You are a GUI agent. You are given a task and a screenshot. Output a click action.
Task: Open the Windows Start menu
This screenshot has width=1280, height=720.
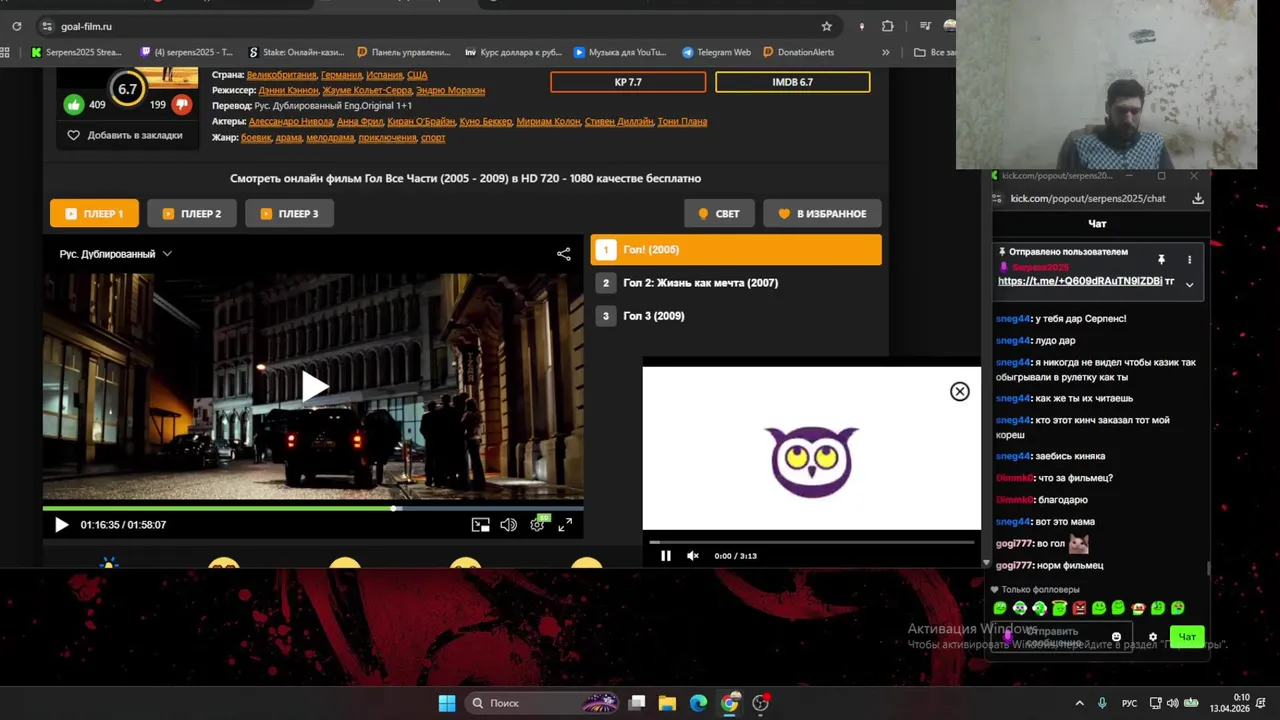447,703
